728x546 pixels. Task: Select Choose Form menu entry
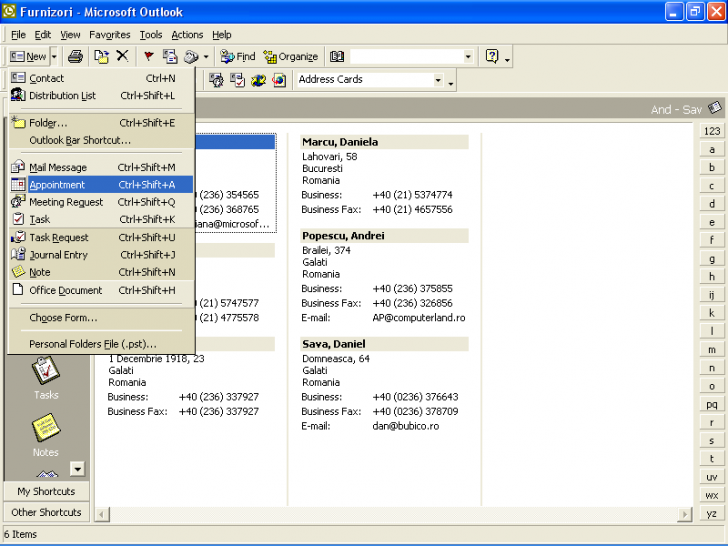pos(101,318)
